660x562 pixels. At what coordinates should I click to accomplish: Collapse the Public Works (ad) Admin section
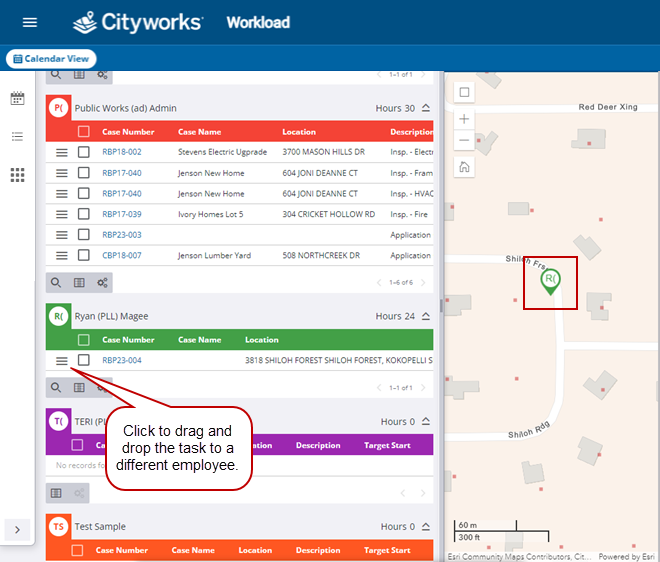coord(426,108)
